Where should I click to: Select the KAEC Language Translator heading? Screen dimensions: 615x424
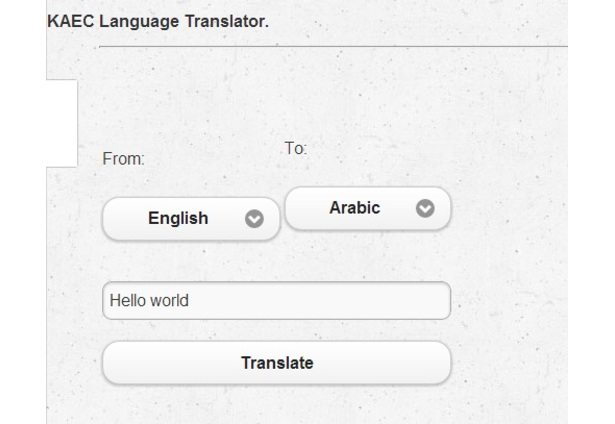158,21
